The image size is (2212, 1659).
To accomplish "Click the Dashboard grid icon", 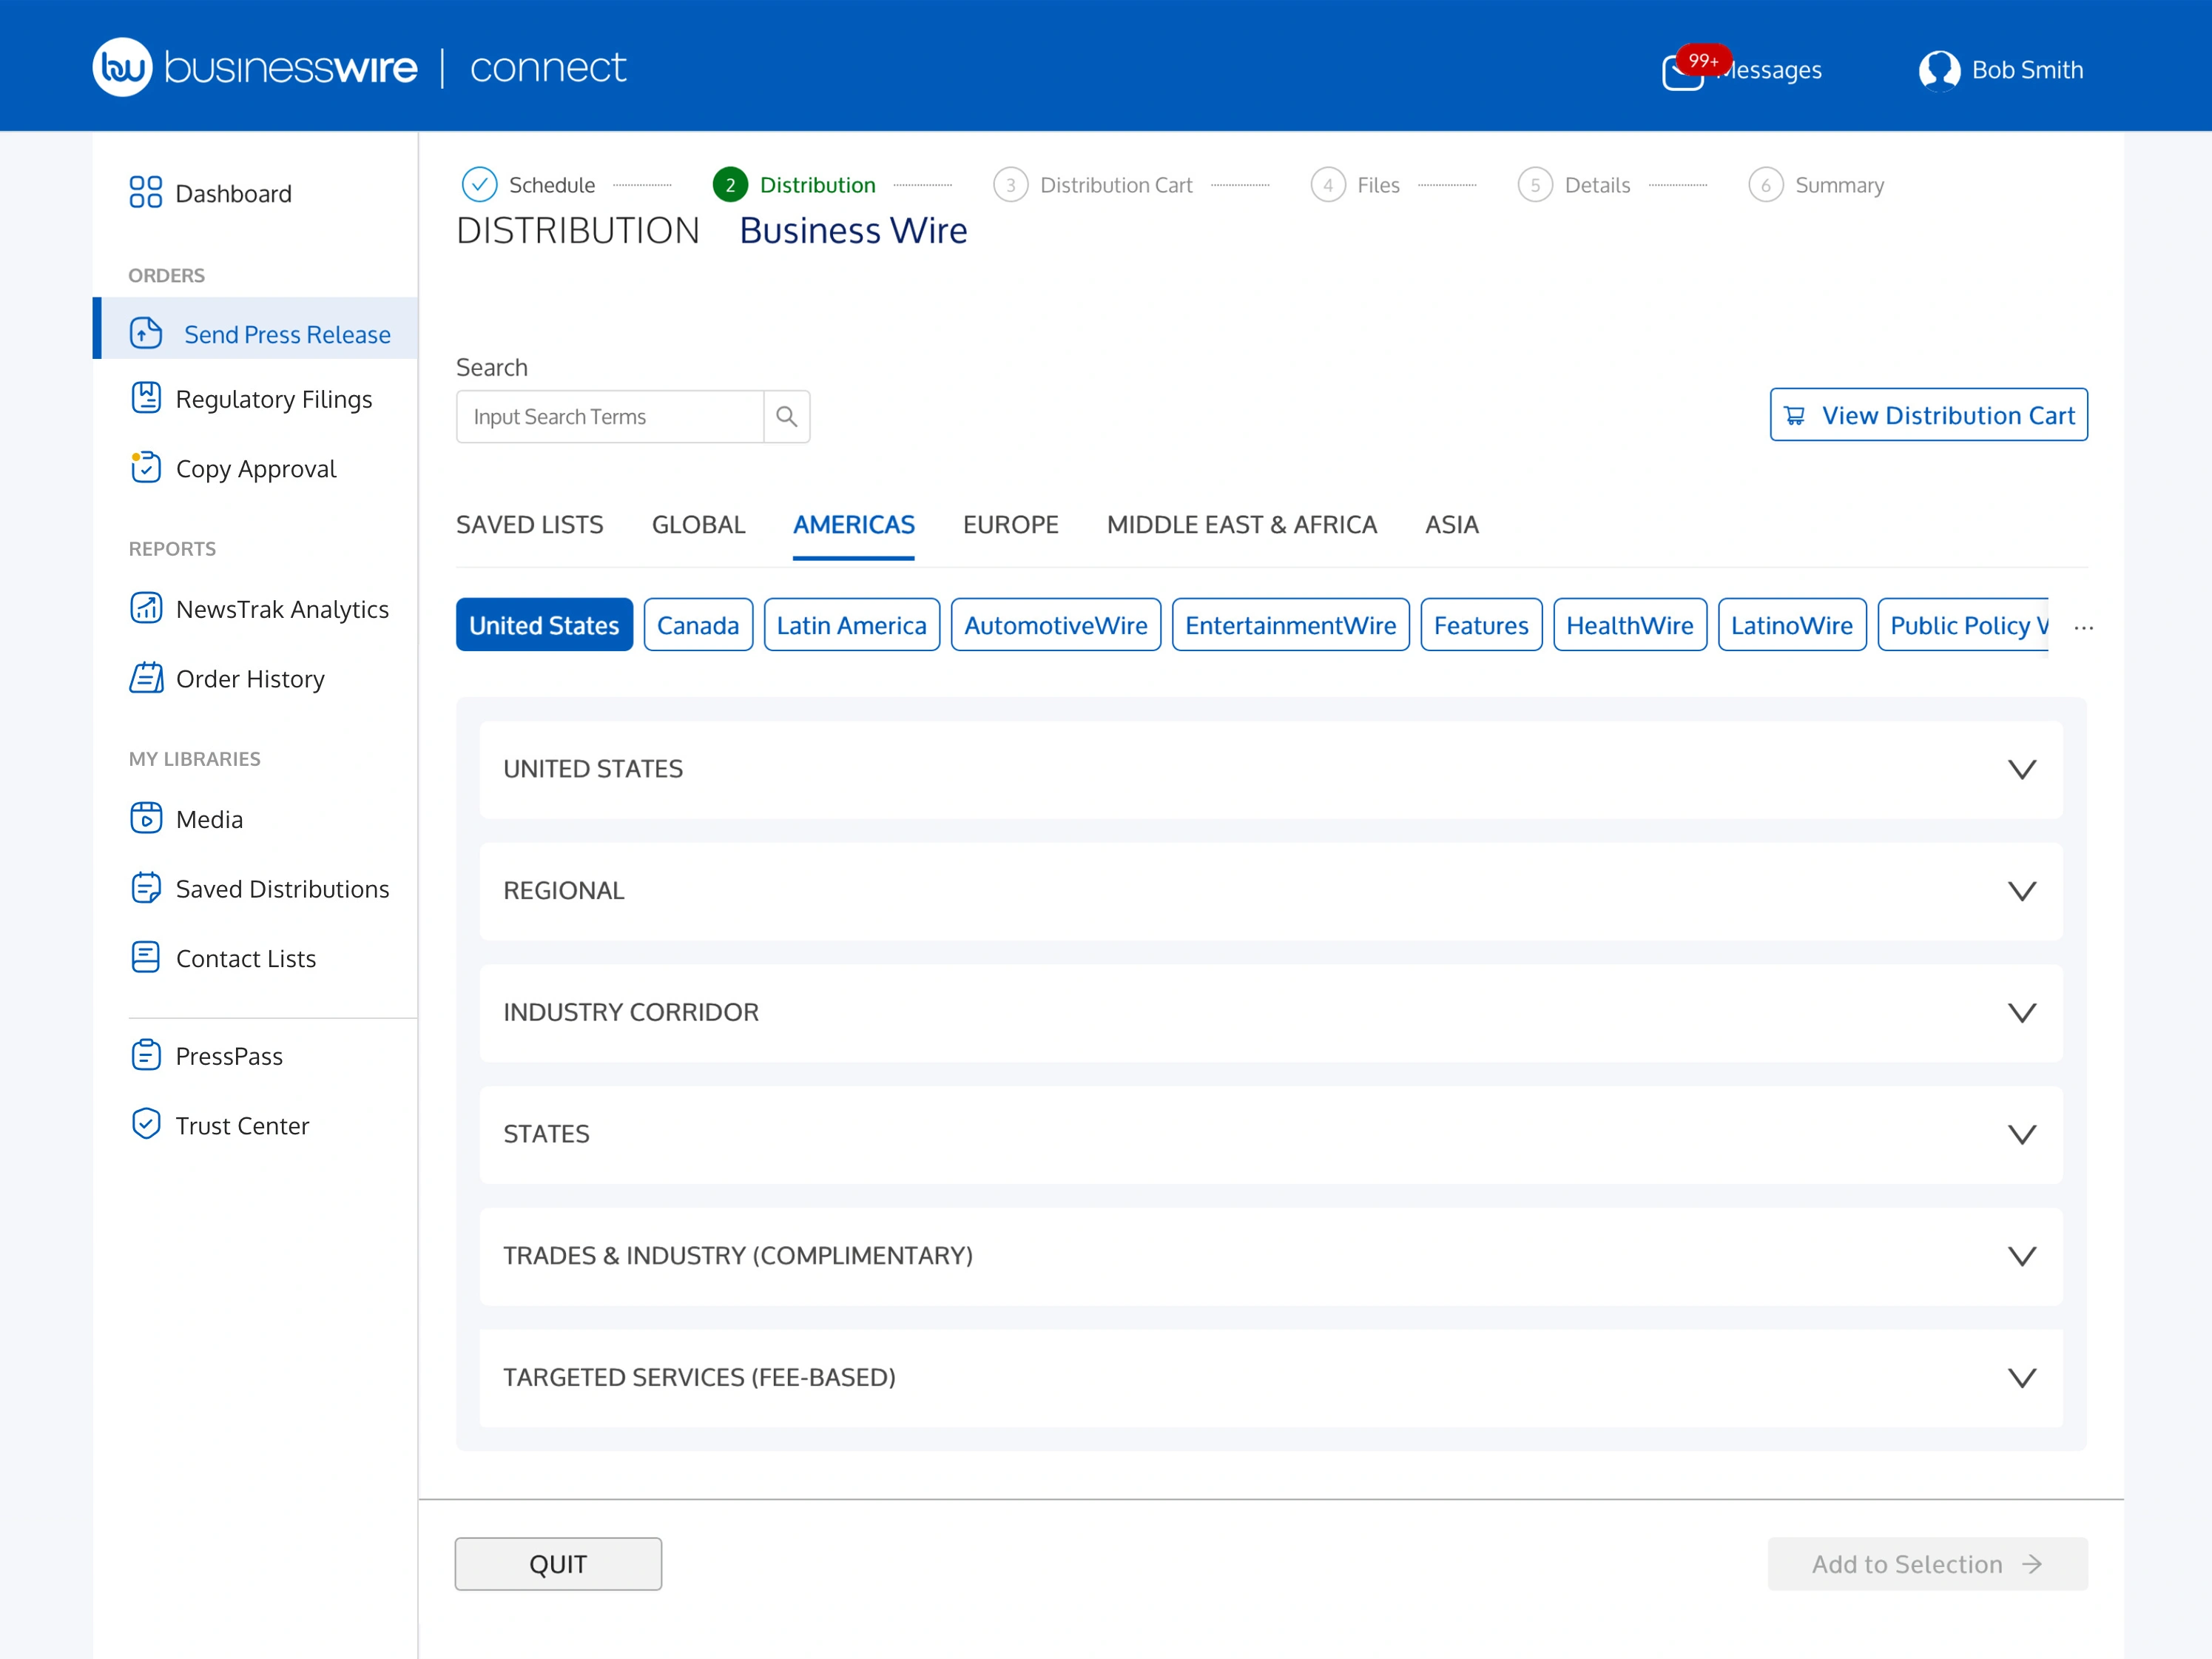I will (146, 192).
